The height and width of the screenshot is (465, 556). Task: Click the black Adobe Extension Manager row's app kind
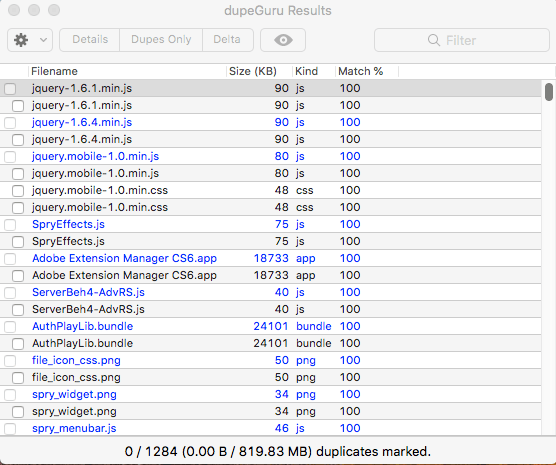(x=306, y=276)
